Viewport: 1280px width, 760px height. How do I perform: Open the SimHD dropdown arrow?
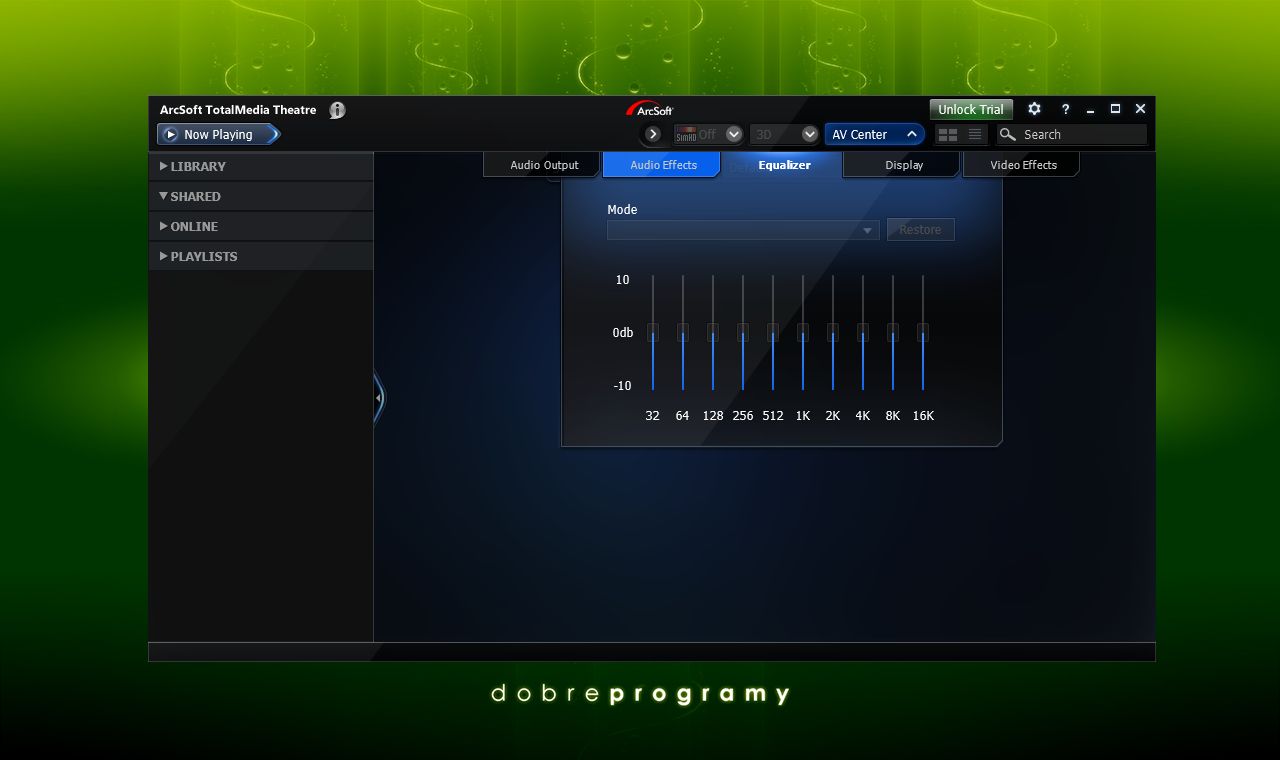pyautogui.click(x=734, y=134)
